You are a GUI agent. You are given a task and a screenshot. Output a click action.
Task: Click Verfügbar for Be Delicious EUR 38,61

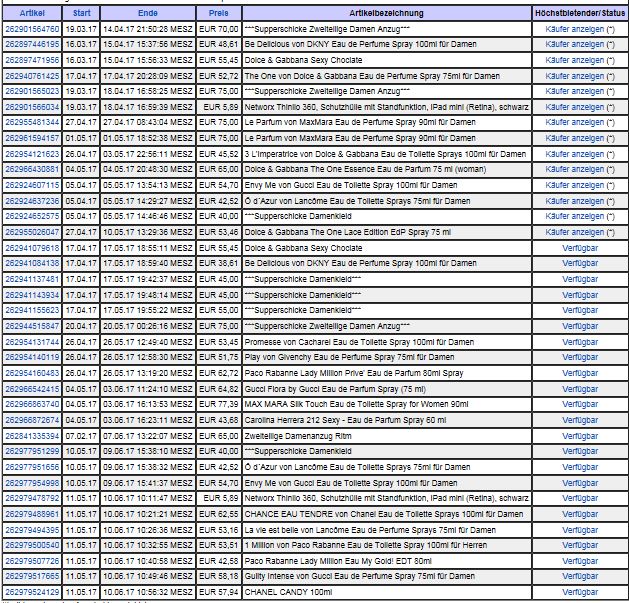click(x=580, y=263)
